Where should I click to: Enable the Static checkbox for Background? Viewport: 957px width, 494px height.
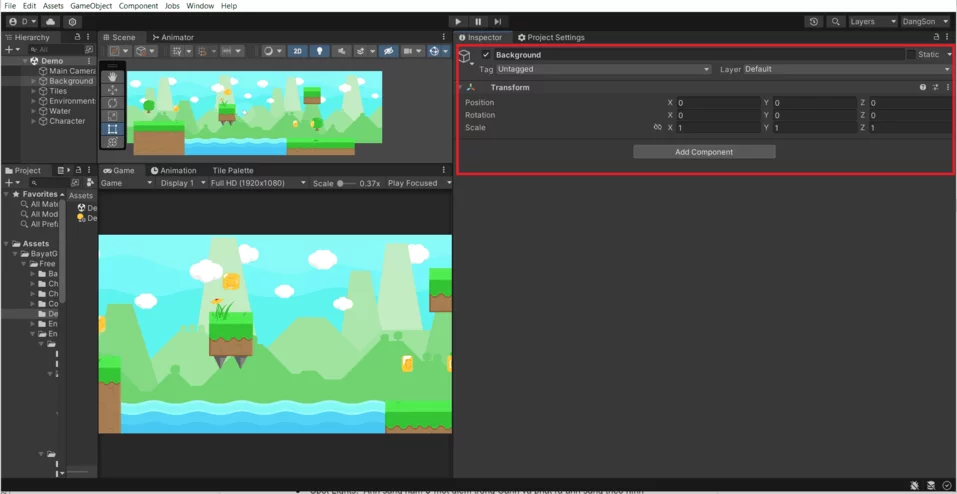tap(911, 55)
